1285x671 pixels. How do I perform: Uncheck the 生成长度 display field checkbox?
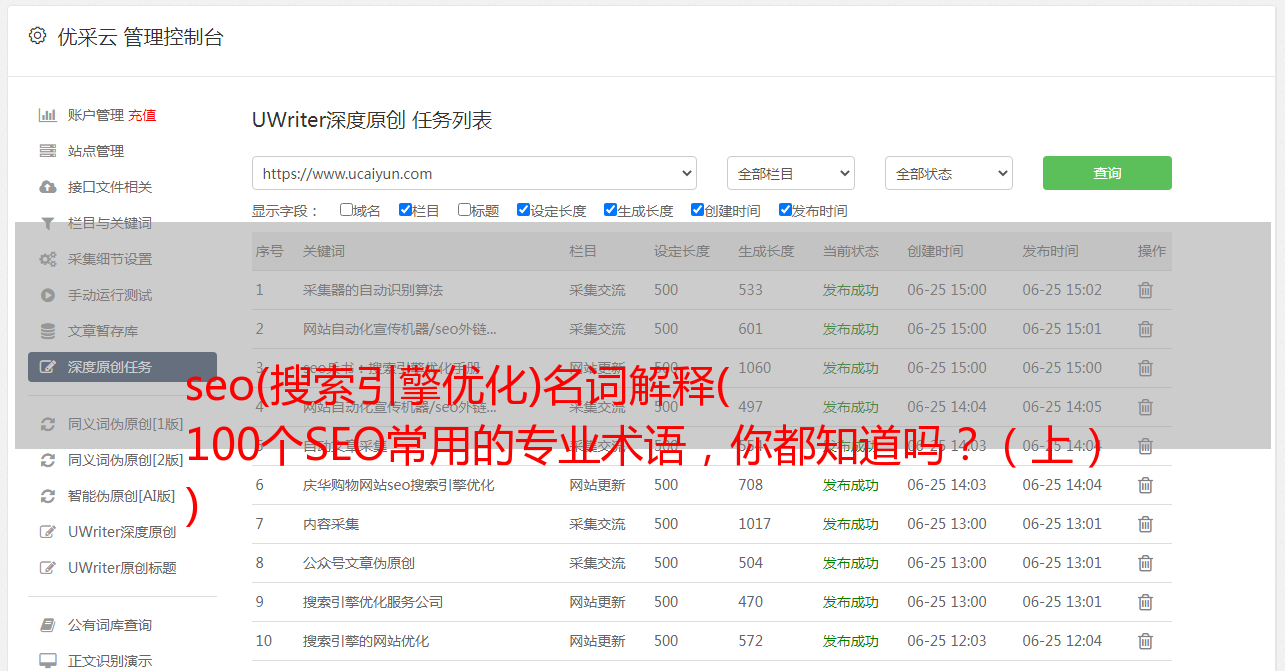pyautogui.click(x=610, y=210)
